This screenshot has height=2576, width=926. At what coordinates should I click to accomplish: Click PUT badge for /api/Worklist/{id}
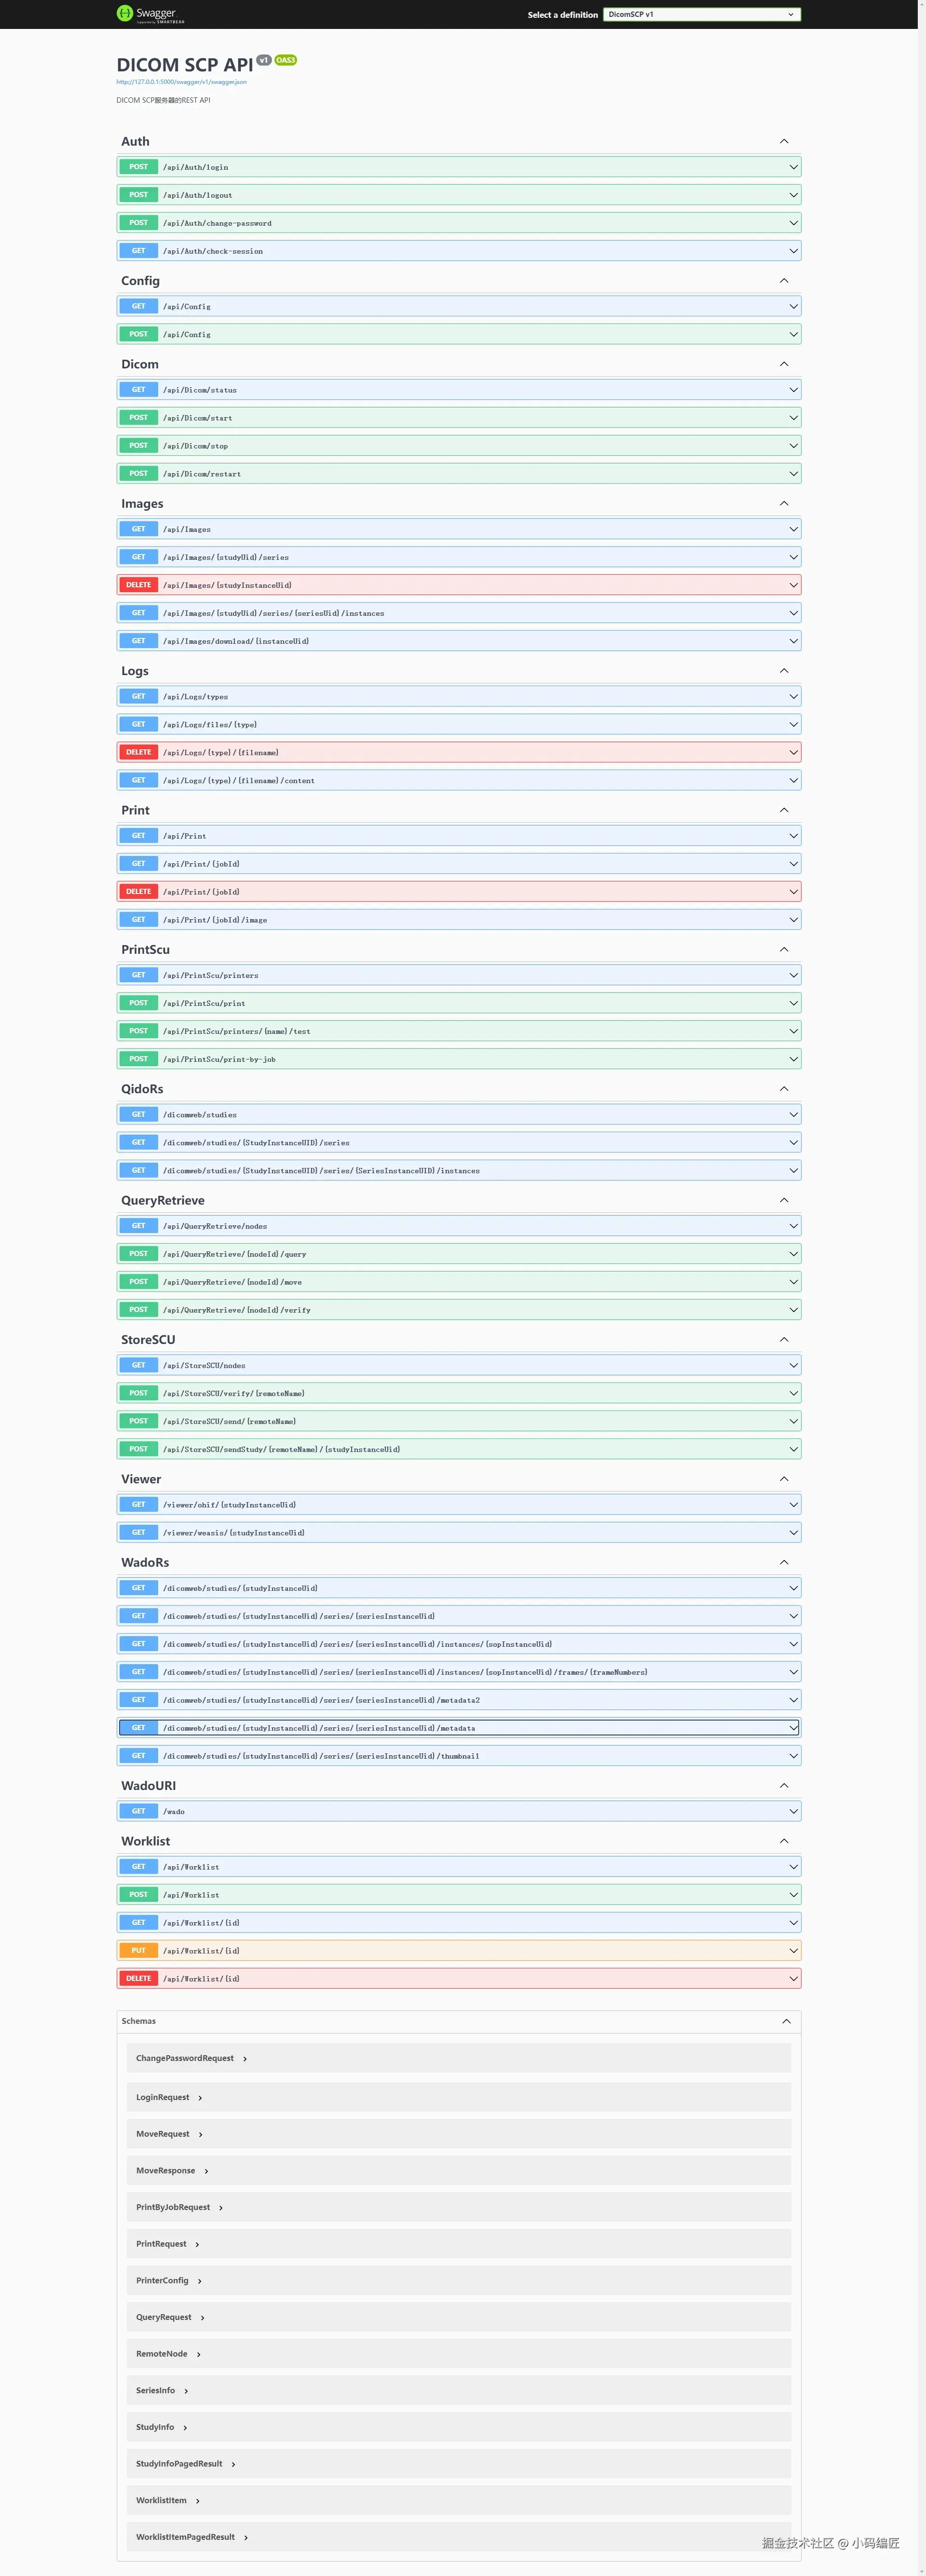[x=138, y=1951]
